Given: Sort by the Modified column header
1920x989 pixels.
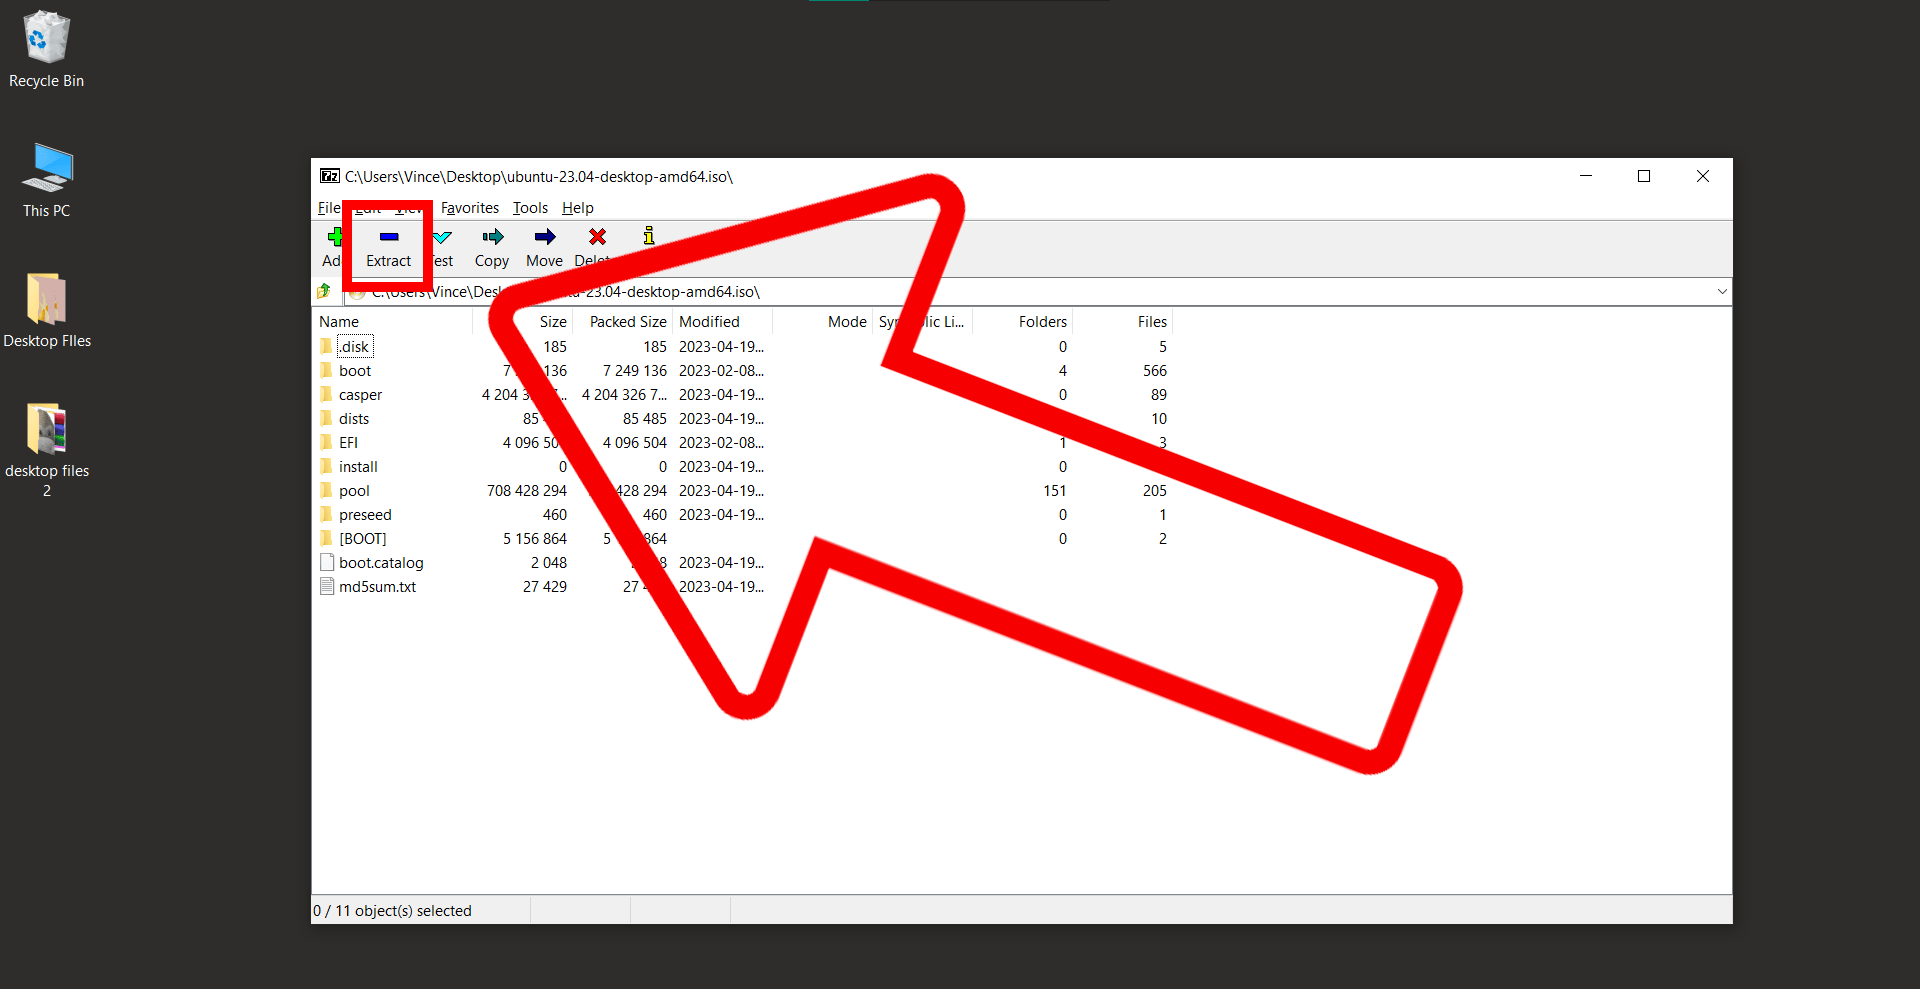Looking at the screenshot, I should (x=709, y=321).
